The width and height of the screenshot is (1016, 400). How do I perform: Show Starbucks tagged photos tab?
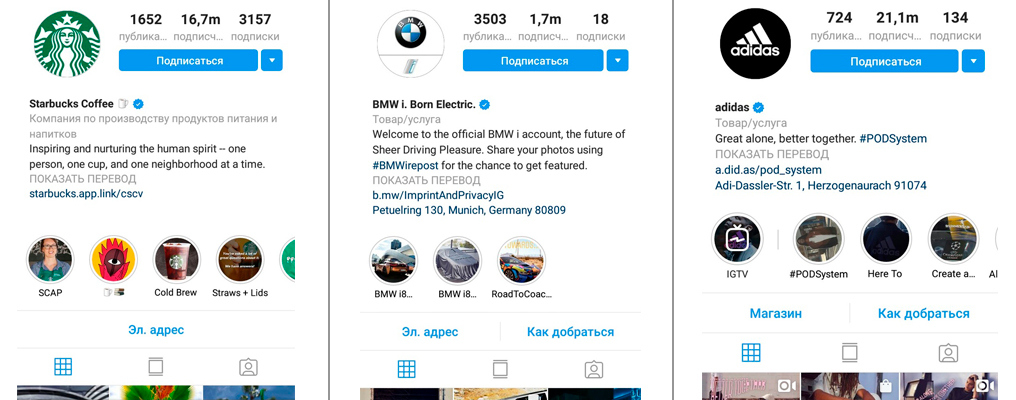pos(248,367)
